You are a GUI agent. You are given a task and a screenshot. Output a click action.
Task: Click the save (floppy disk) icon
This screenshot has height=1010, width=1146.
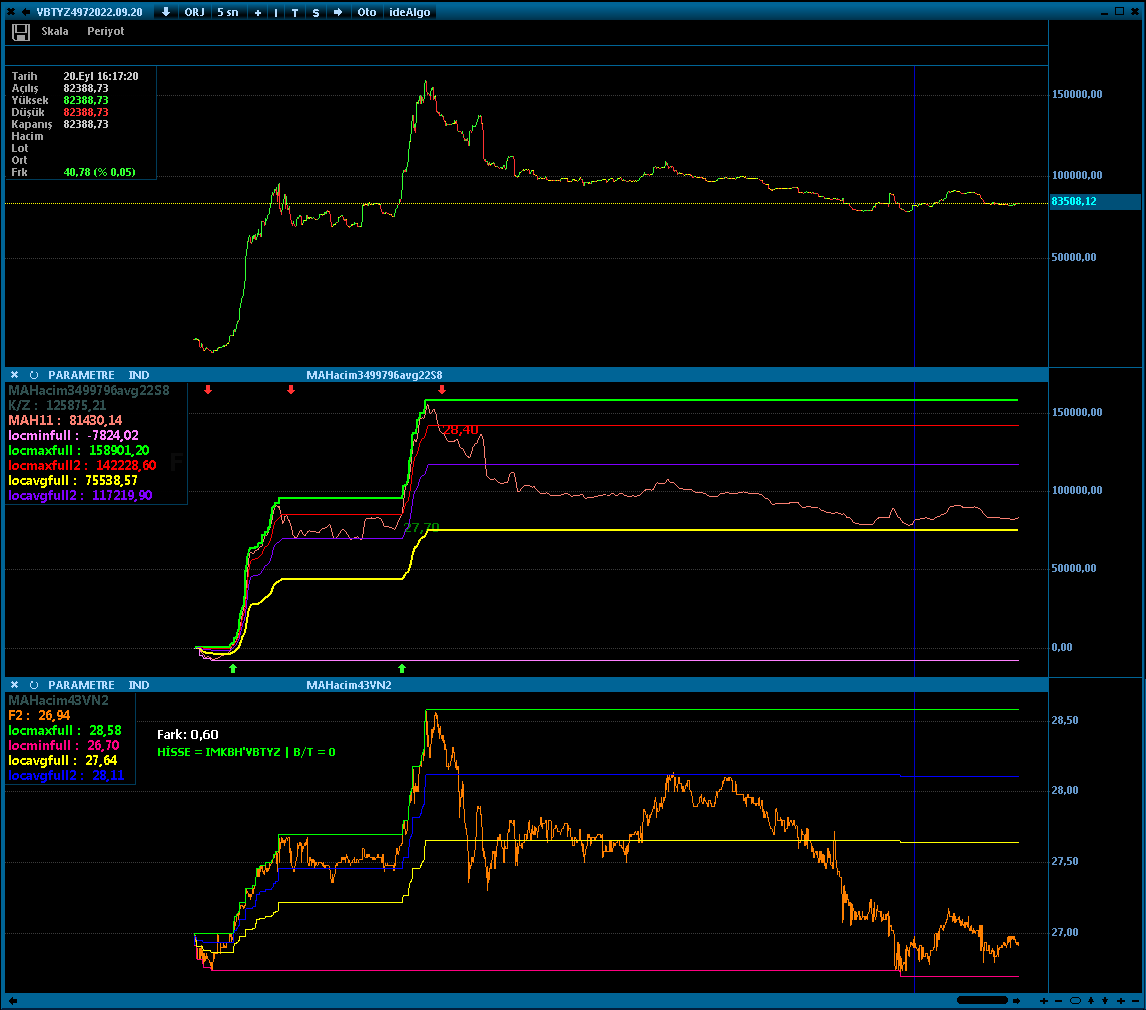pos(21,32)
